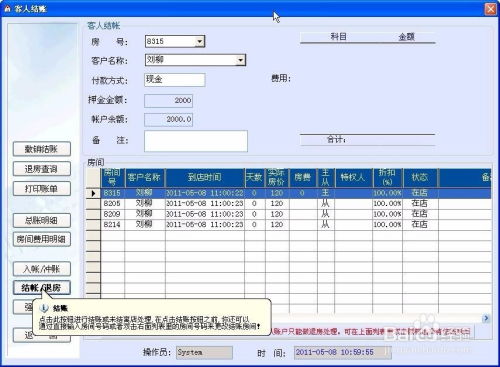Click the 主从 column header
500x367 pixels.
pyautogui.click(x=325, y=177)
